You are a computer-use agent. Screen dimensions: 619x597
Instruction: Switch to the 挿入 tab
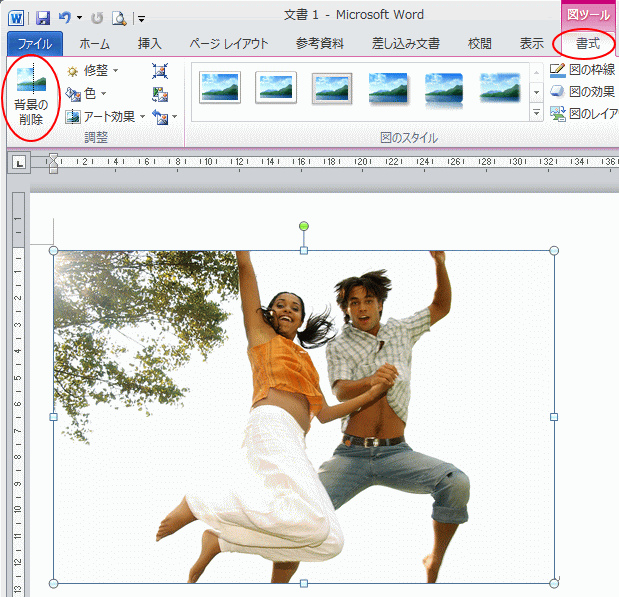pos(150,44)
